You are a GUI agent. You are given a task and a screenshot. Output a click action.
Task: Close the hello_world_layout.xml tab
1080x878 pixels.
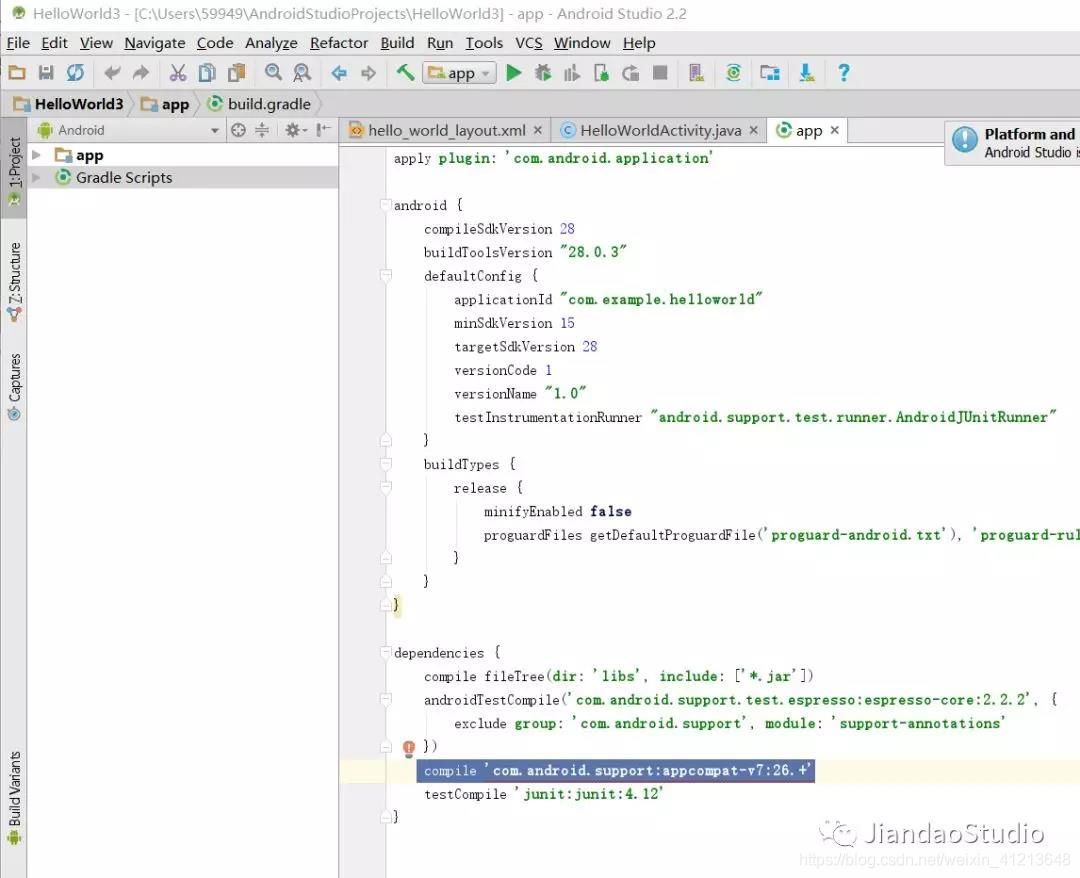coord(538,130)
